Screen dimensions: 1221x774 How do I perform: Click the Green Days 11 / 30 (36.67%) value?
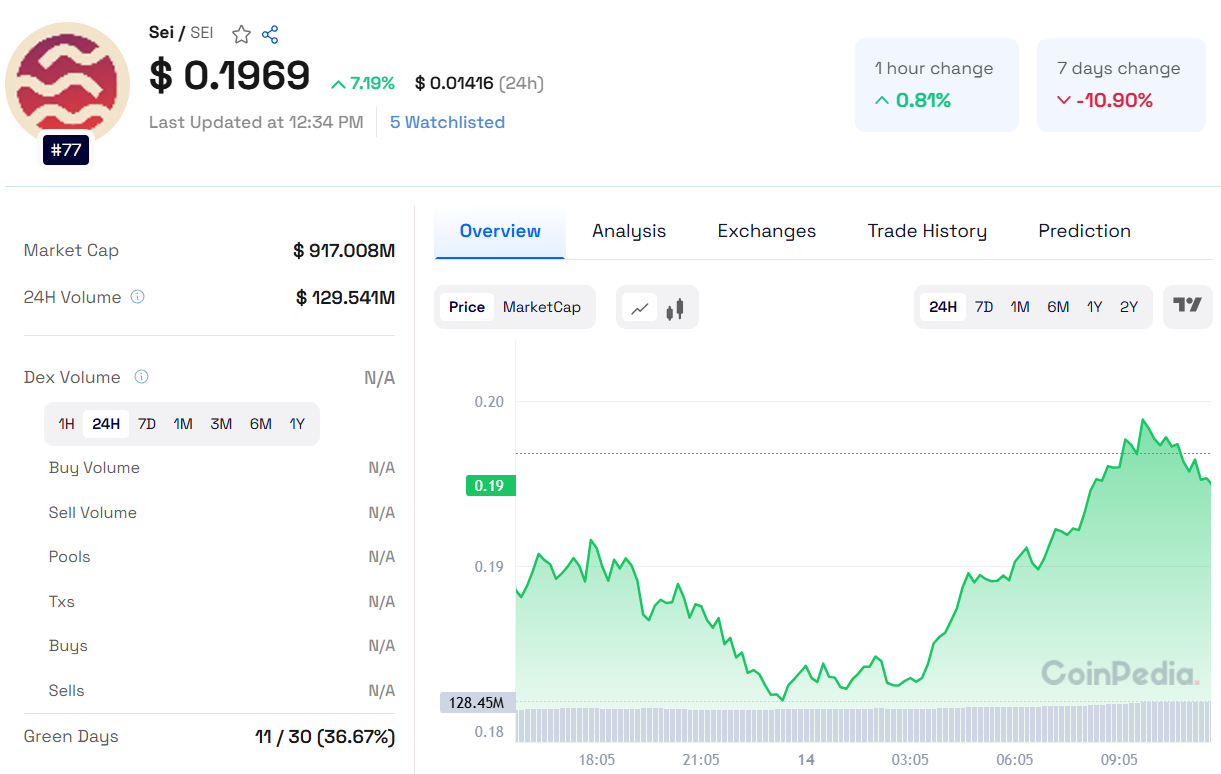[325, 737]
